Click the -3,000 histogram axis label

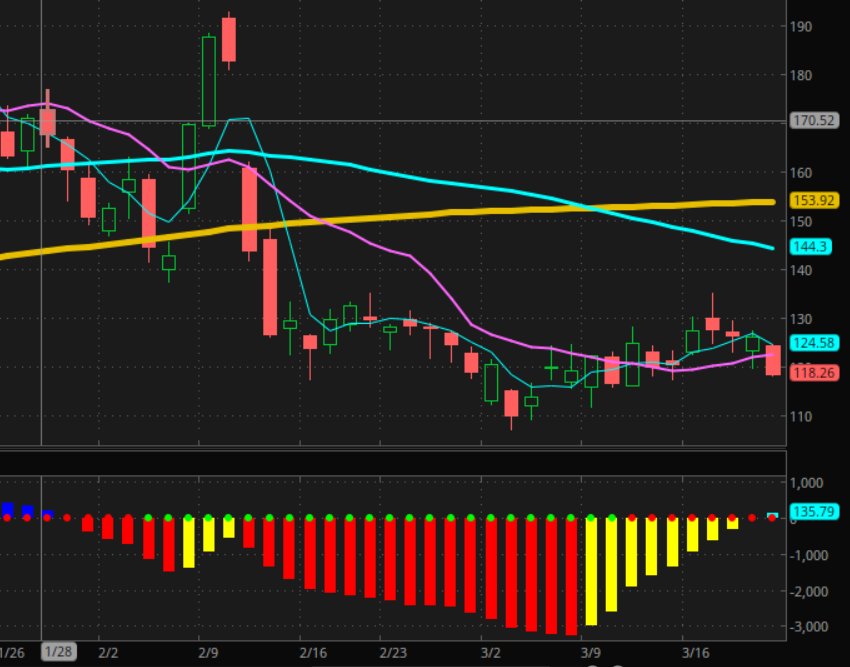click(x=809, y=627)
